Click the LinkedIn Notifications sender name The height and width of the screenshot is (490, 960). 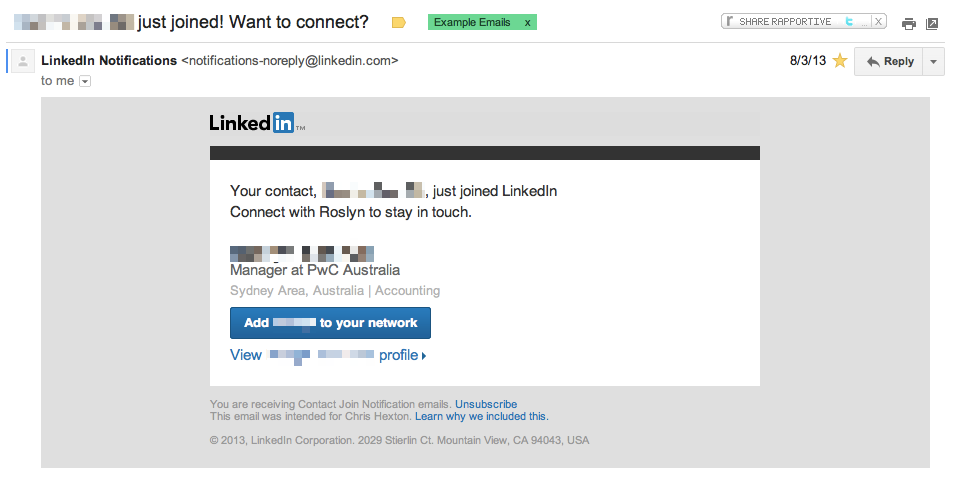[x=109, y=61]
